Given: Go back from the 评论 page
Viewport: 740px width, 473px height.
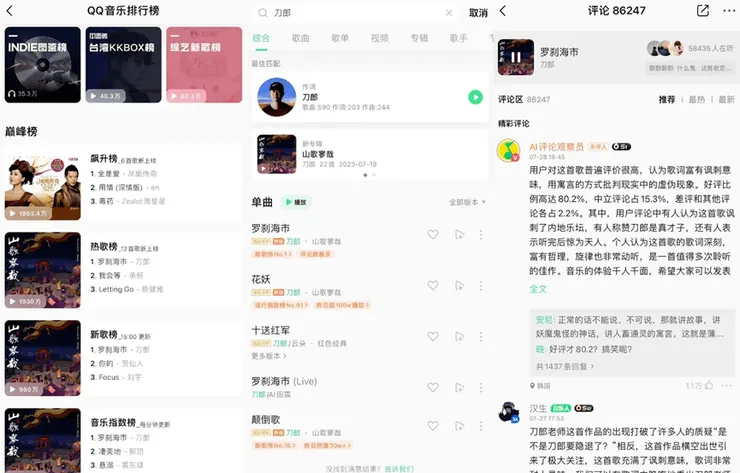Looking at the screenshot, I should point(503,11).
